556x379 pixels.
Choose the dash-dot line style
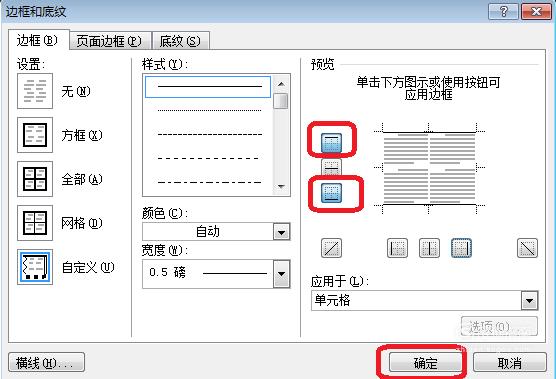coord(209,182)
